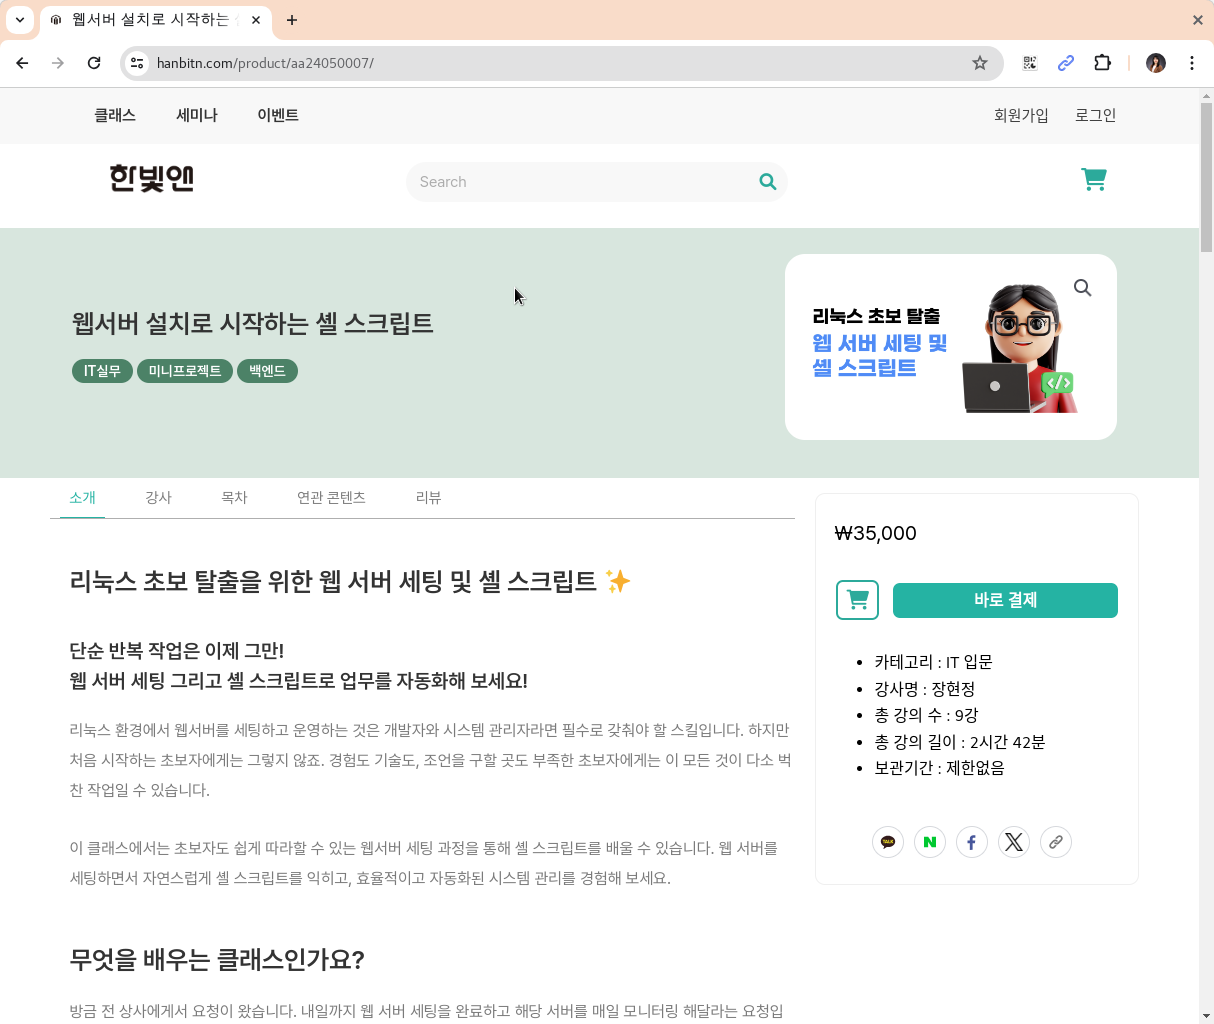Screen dimensions: 1214x1024
Task: Open the Chrome profile avatar
Action: (1156, 63)
